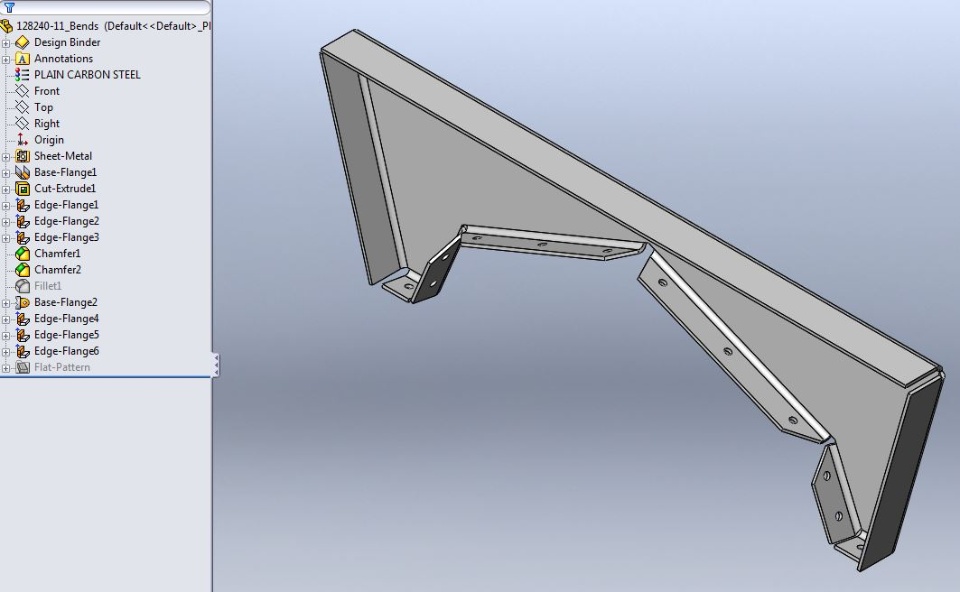Image resolution: width=960 pixels, height=592 pixels.
Task: Select the Sheet-Metal label
Action: [63, 156]
